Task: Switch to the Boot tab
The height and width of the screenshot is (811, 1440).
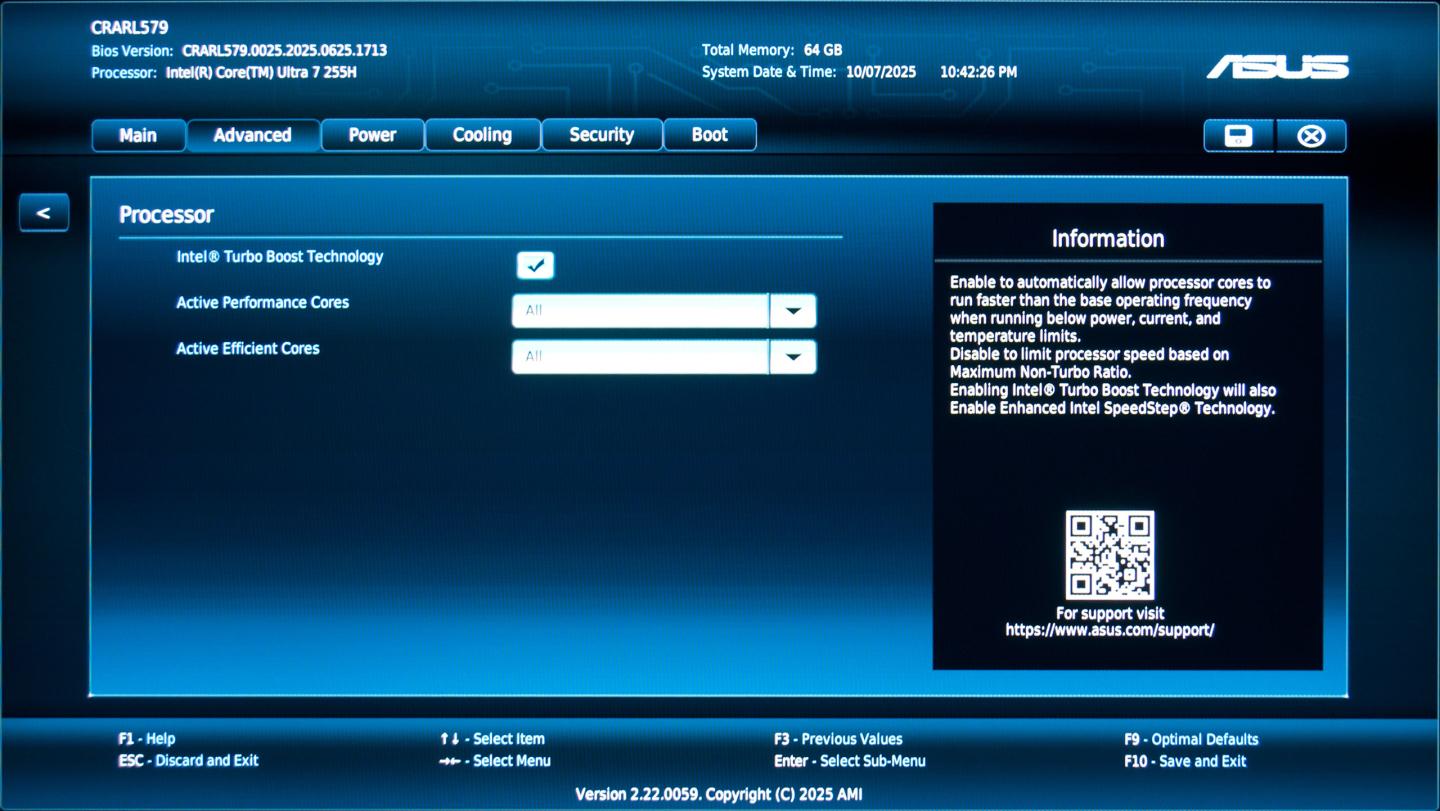Action: coord(710,135)
